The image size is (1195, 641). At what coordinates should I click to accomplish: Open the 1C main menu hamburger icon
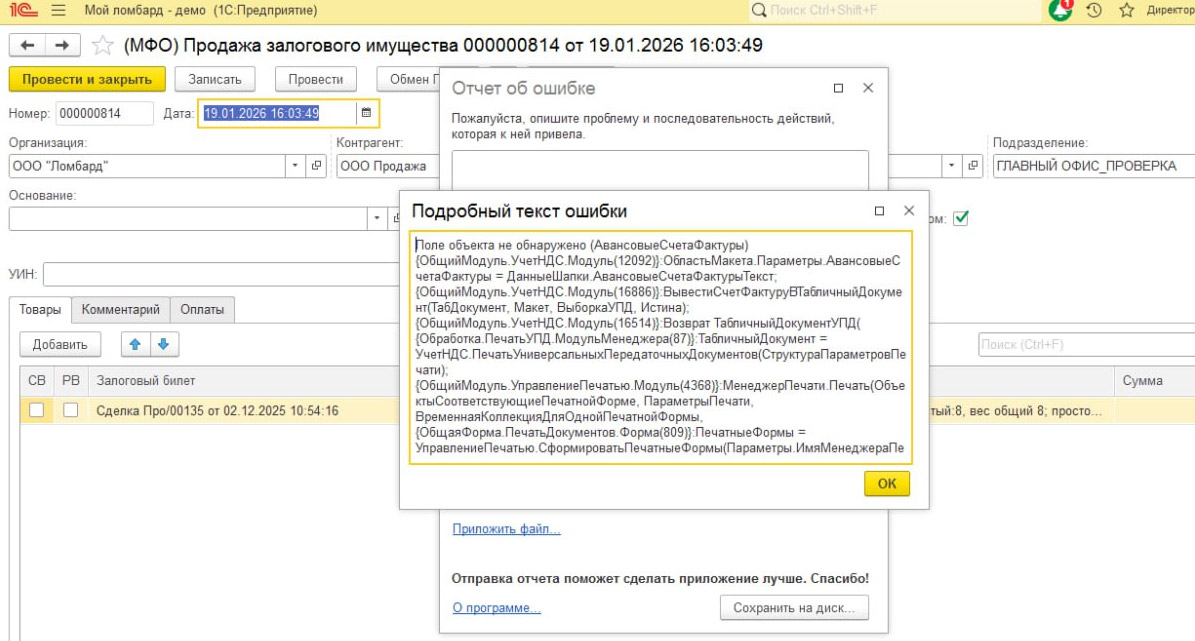[58, 11]
